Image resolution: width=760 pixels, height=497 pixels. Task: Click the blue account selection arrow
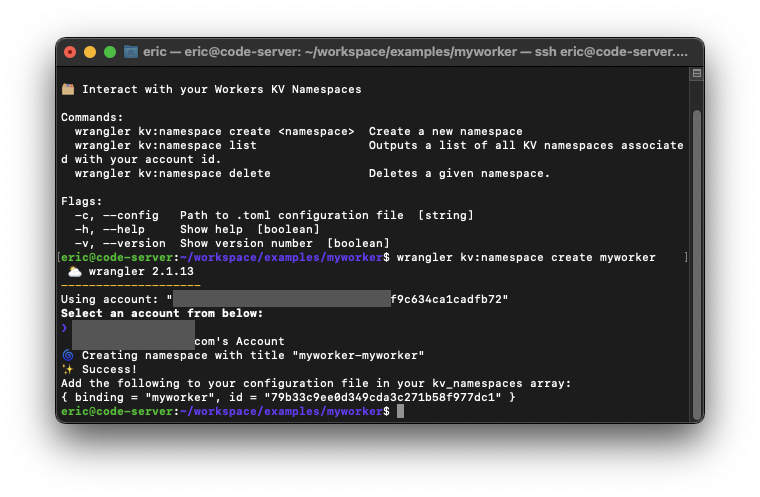(64, 327)
